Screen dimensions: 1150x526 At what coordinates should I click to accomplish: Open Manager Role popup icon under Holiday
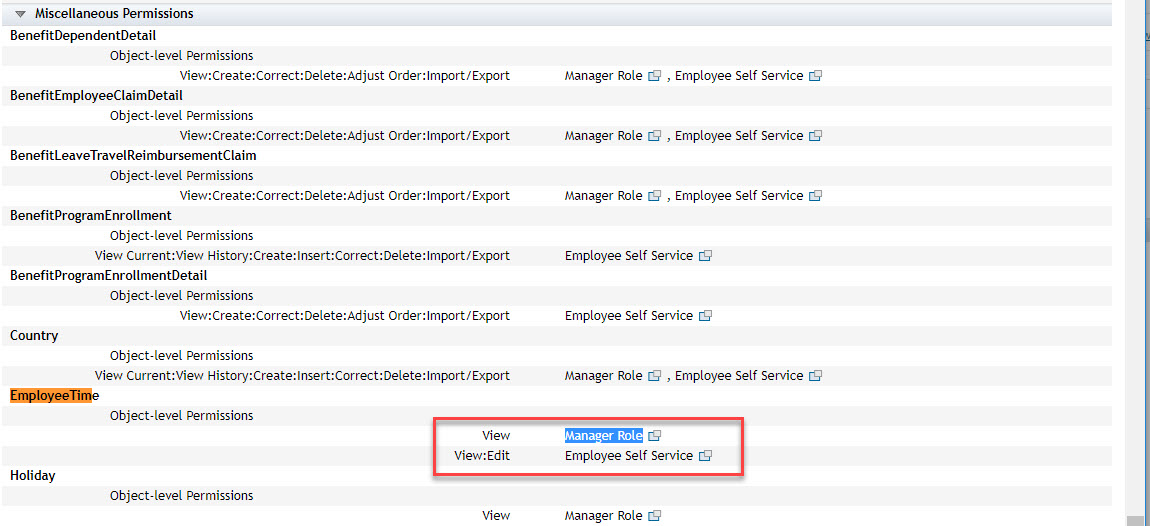[x=655, y=516]
